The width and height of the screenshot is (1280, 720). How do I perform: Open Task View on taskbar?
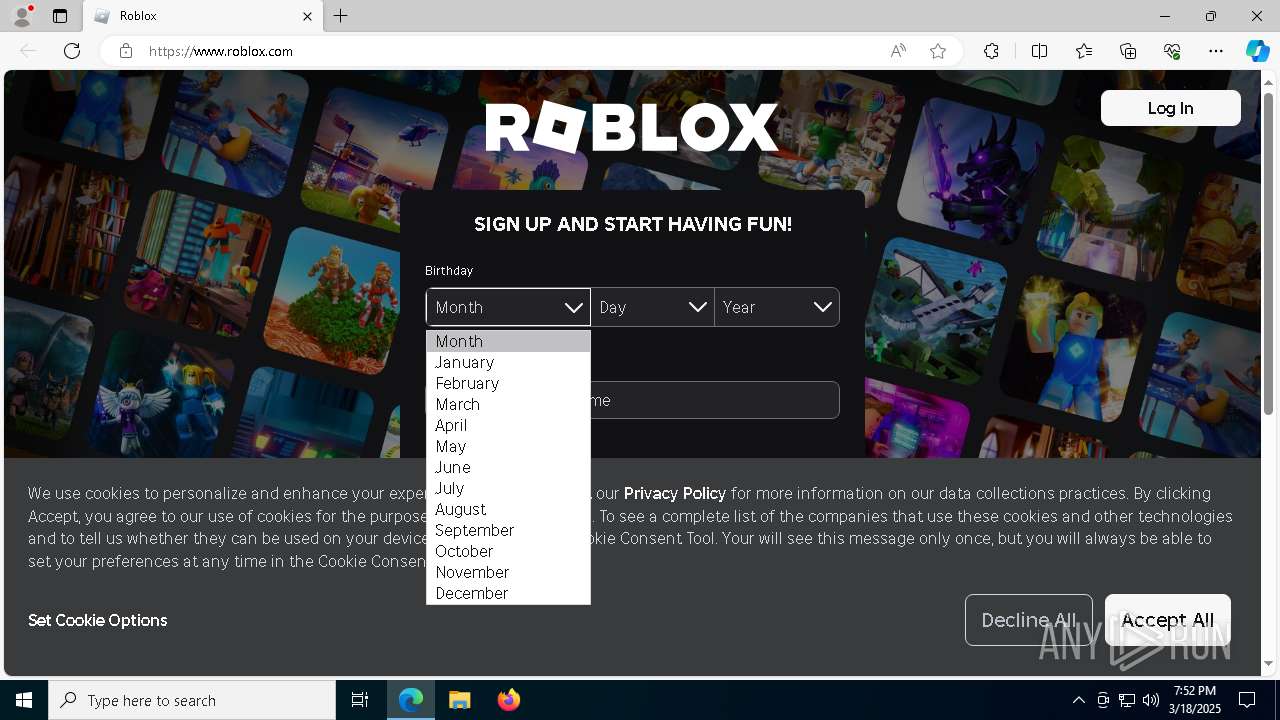(360, 700)
